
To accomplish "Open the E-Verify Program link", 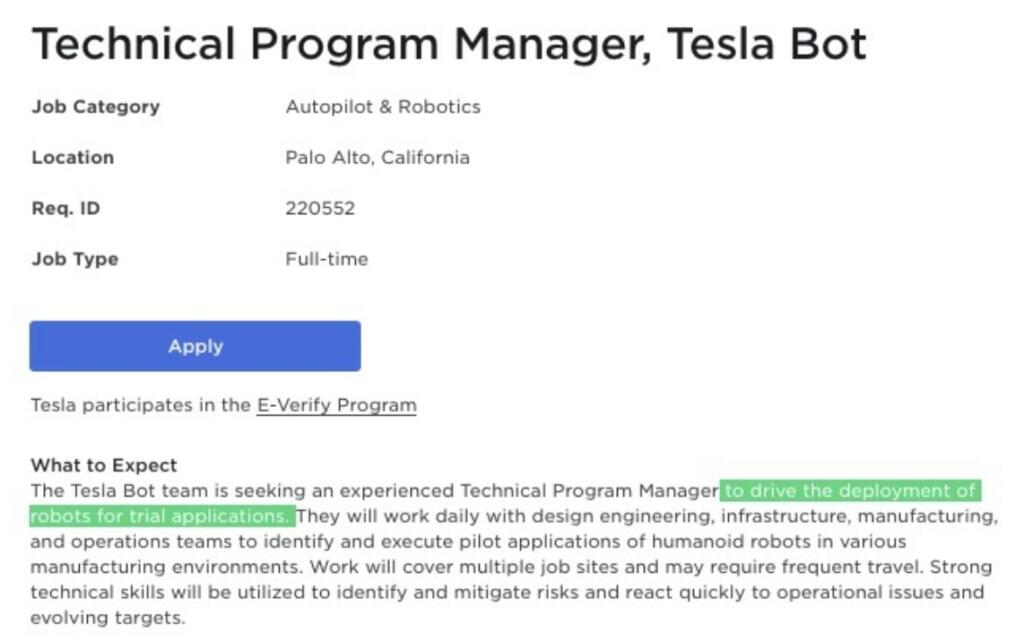I will pyautogui.click(x=336, y=405).
